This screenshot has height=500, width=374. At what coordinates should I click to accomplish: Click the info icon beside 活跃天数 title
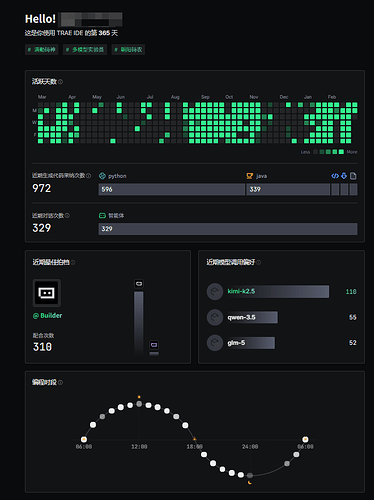[61, 82]
